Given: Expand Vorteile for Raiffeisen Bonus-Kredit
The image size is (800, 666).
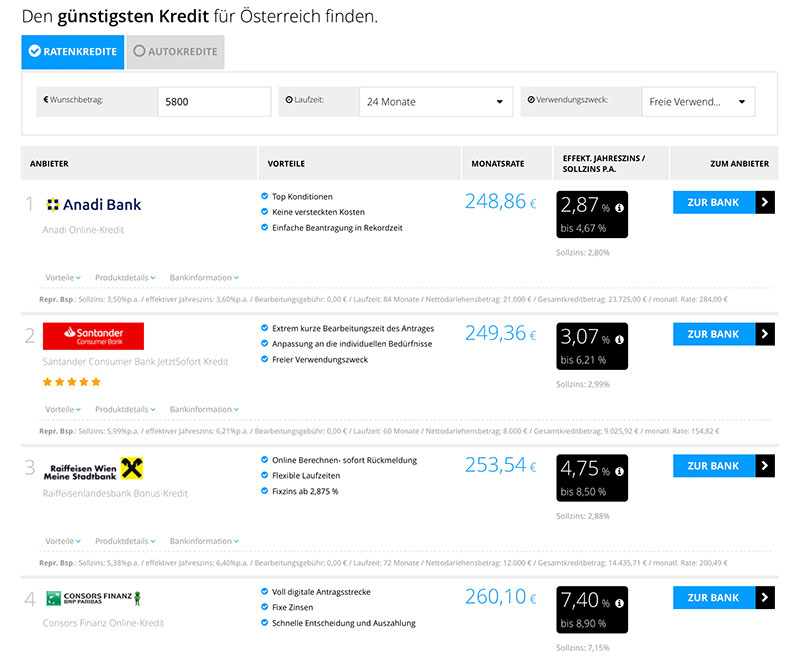Looking at the screenshot, I should click(x=63, y=541).
